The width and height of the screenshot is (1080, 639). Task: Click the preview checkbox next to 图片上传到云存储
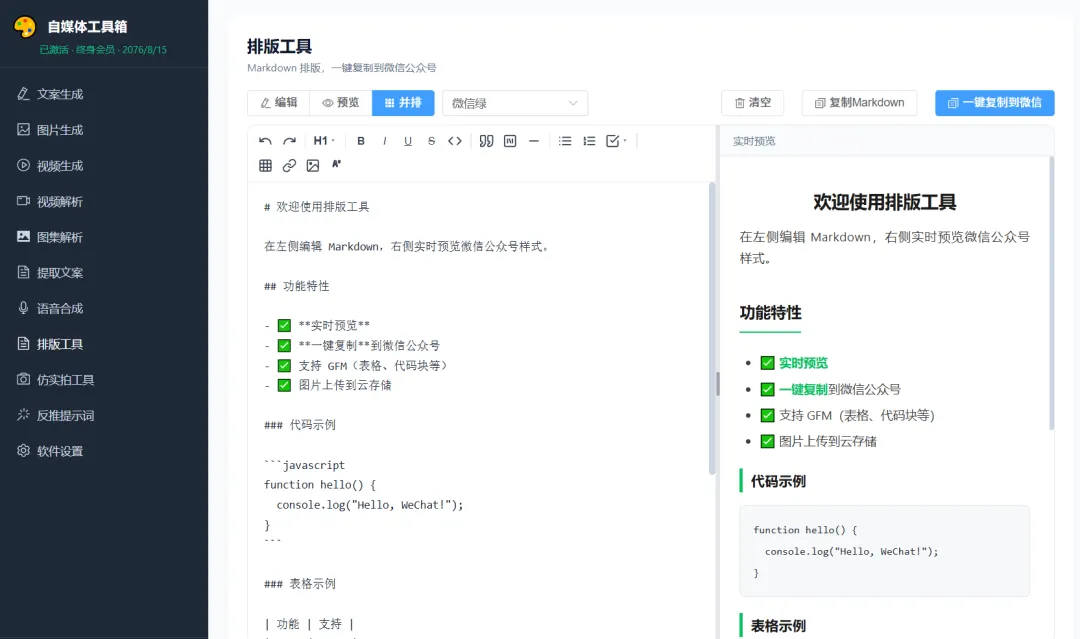(767, 441)
